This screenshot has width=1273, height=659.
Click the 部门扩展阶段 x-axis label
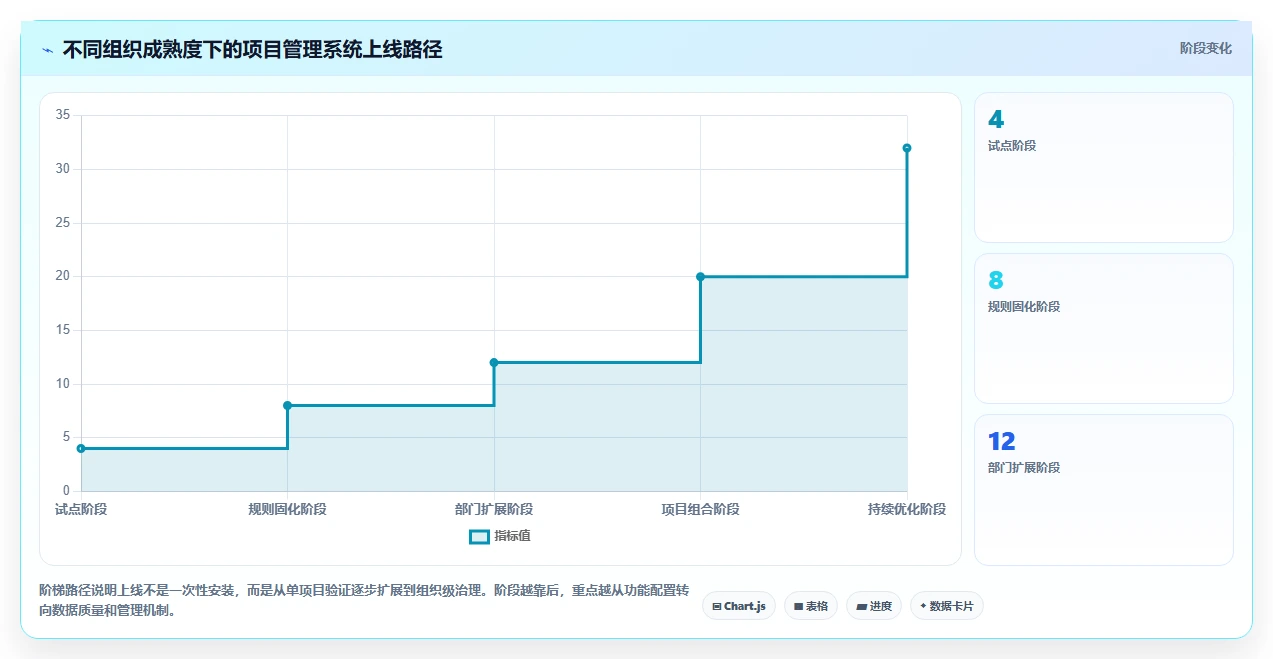494,509
